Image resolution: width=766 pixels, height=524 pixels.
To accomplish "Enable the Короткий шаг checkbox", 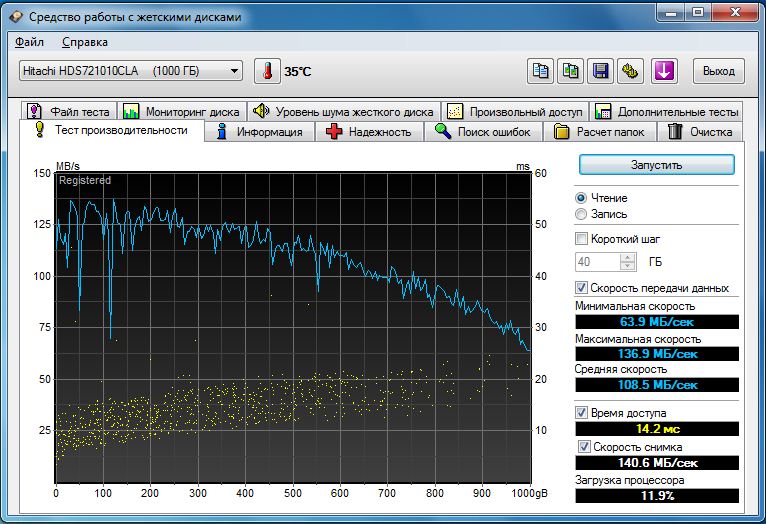I will pyautogui.click(x=582, y=239).
